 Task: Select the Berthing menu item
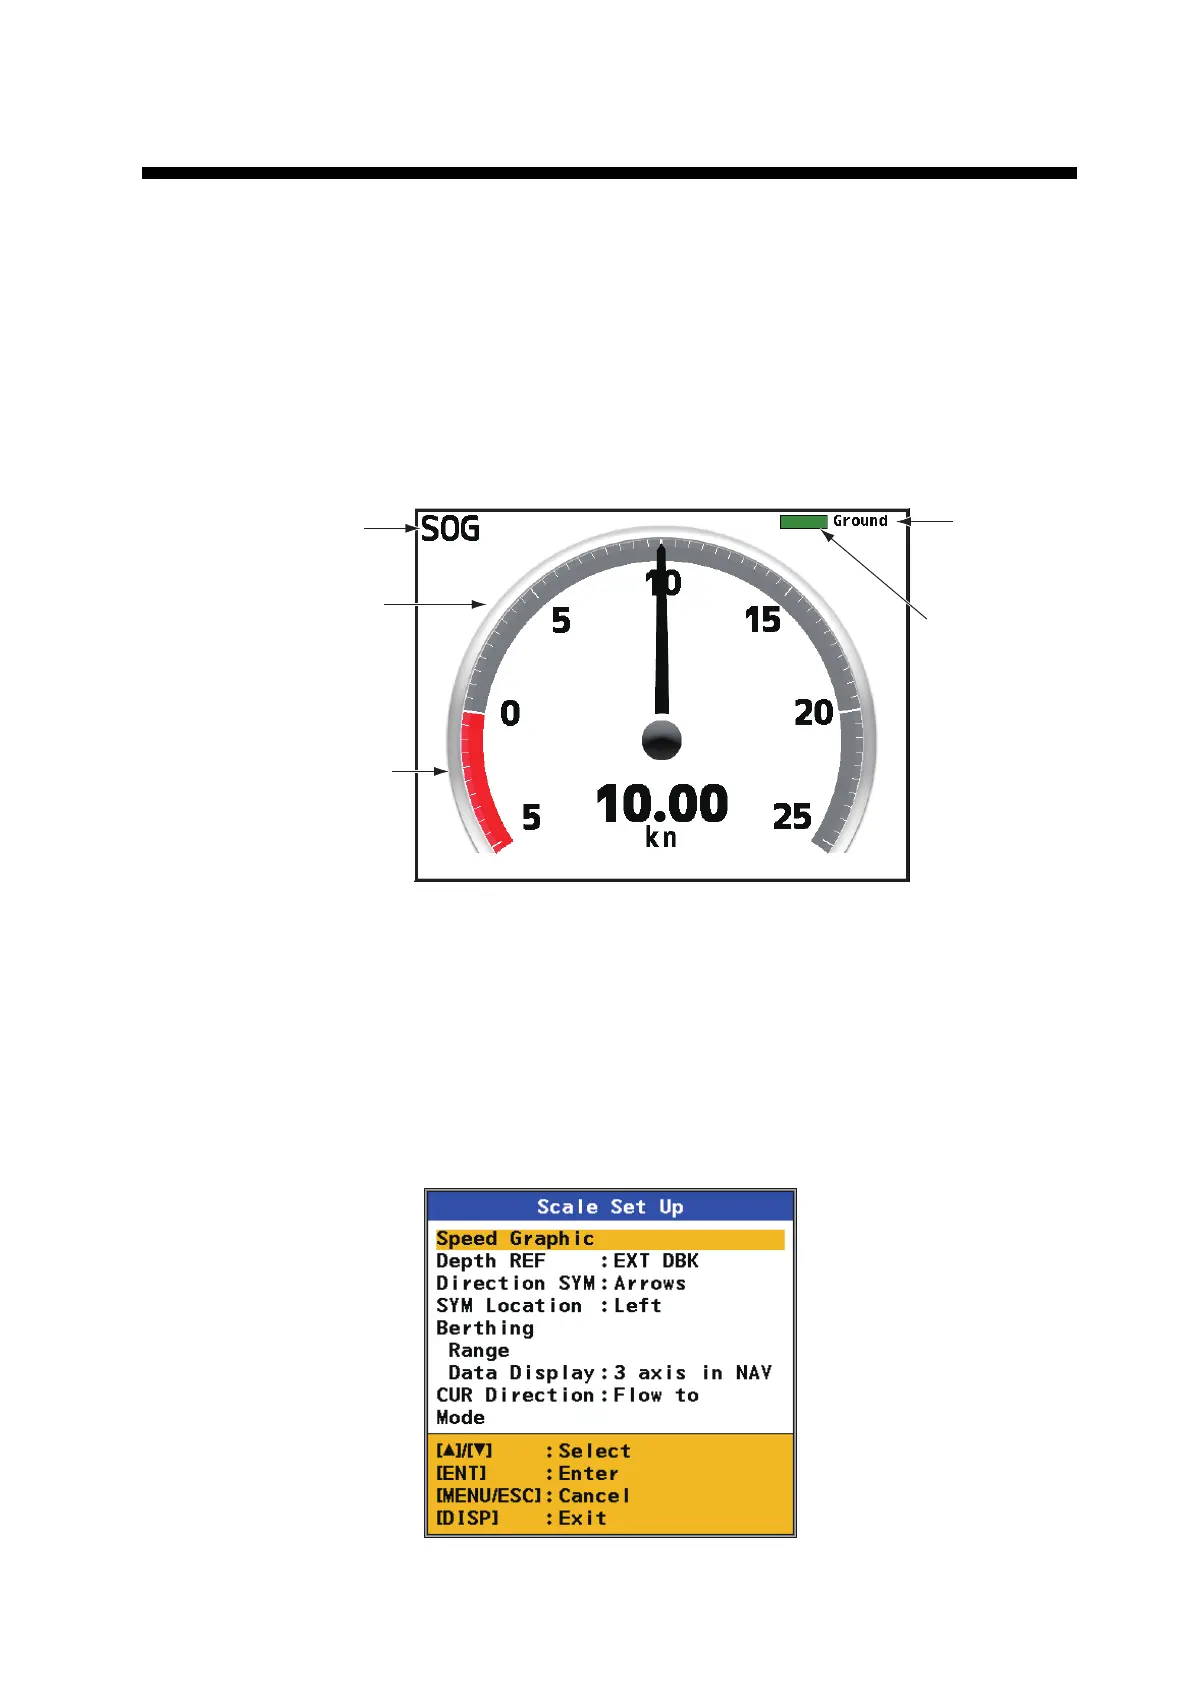point(485,1328)
